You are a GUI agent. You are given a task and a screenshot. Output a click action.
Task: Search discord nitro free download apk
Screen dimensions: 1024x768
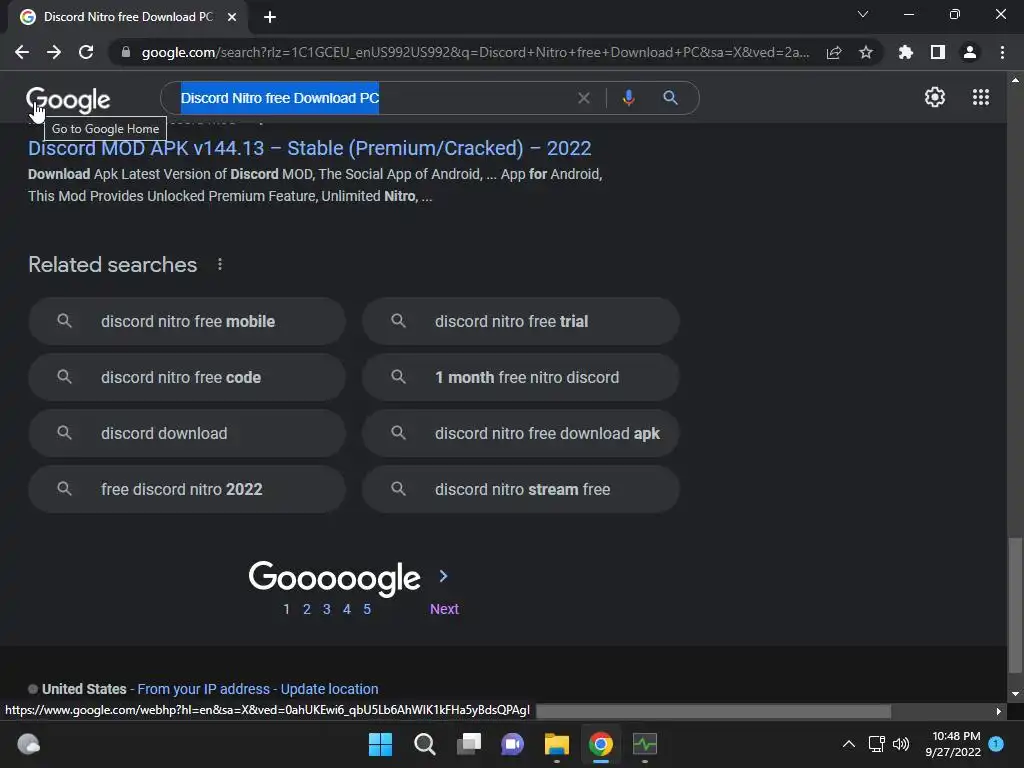520,434
